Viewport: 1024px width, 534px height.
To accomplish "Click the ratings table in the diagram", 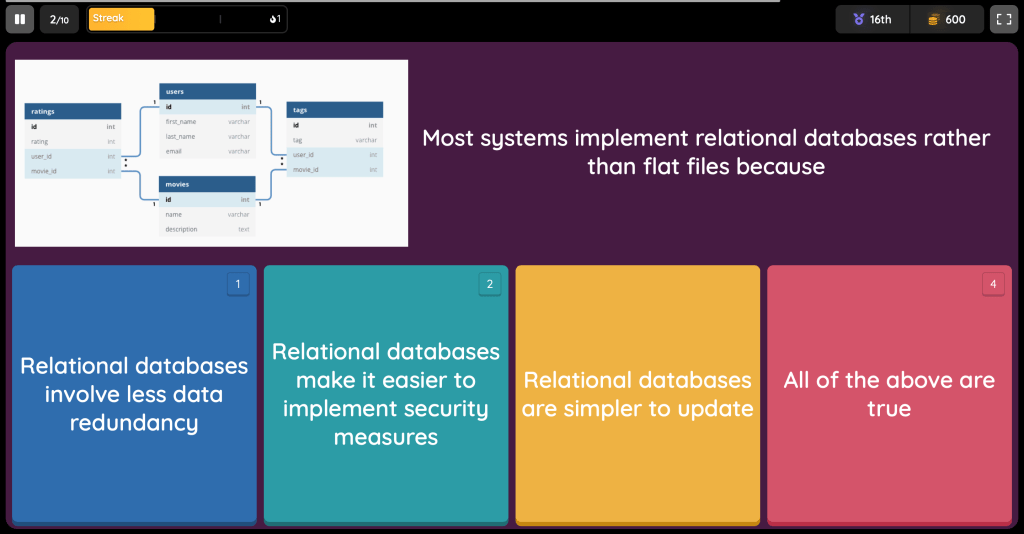I will 73,141.
